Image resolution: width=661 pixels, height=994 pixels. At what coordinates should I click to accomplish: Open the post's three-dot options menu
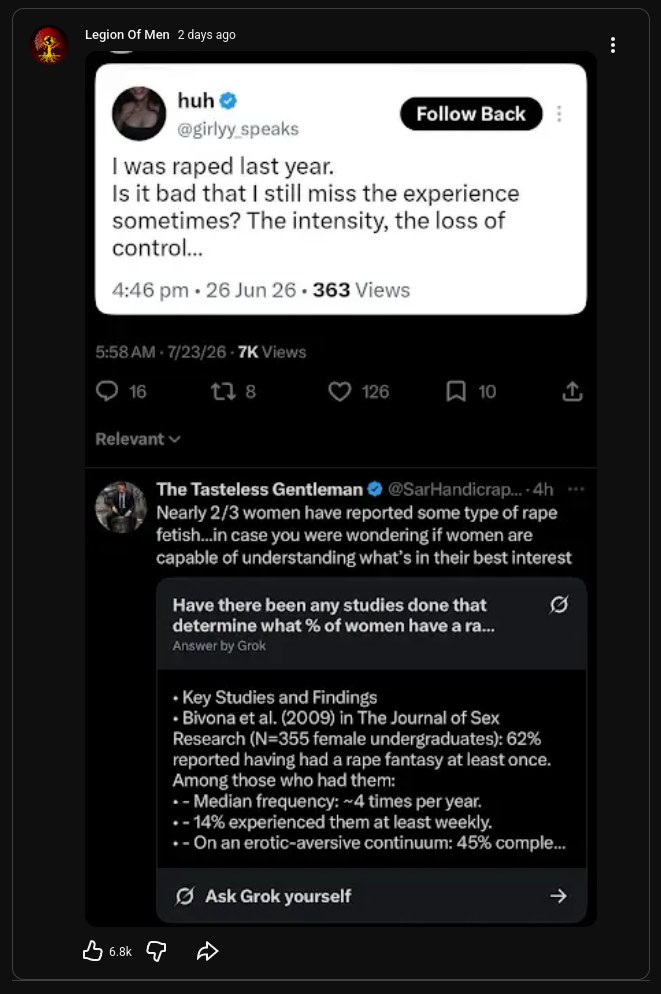[612, 45]
